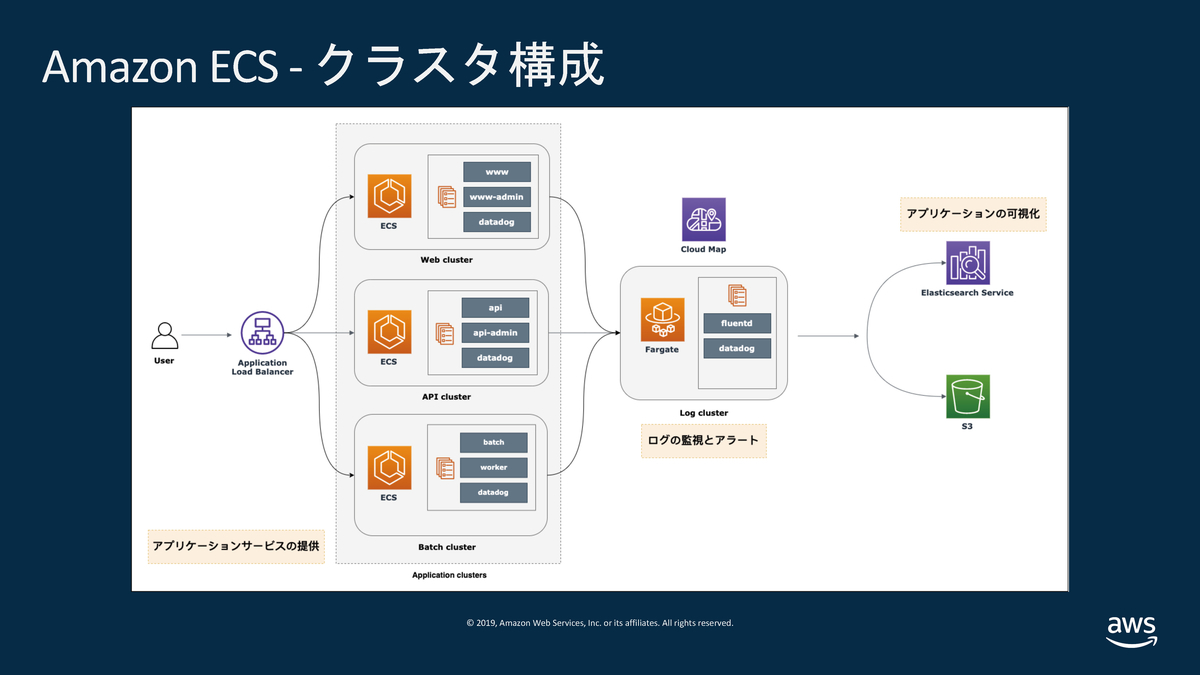Select the api-admin container box
The height and width of the screenshot is (675, 1200).
[x=494, y=332]
